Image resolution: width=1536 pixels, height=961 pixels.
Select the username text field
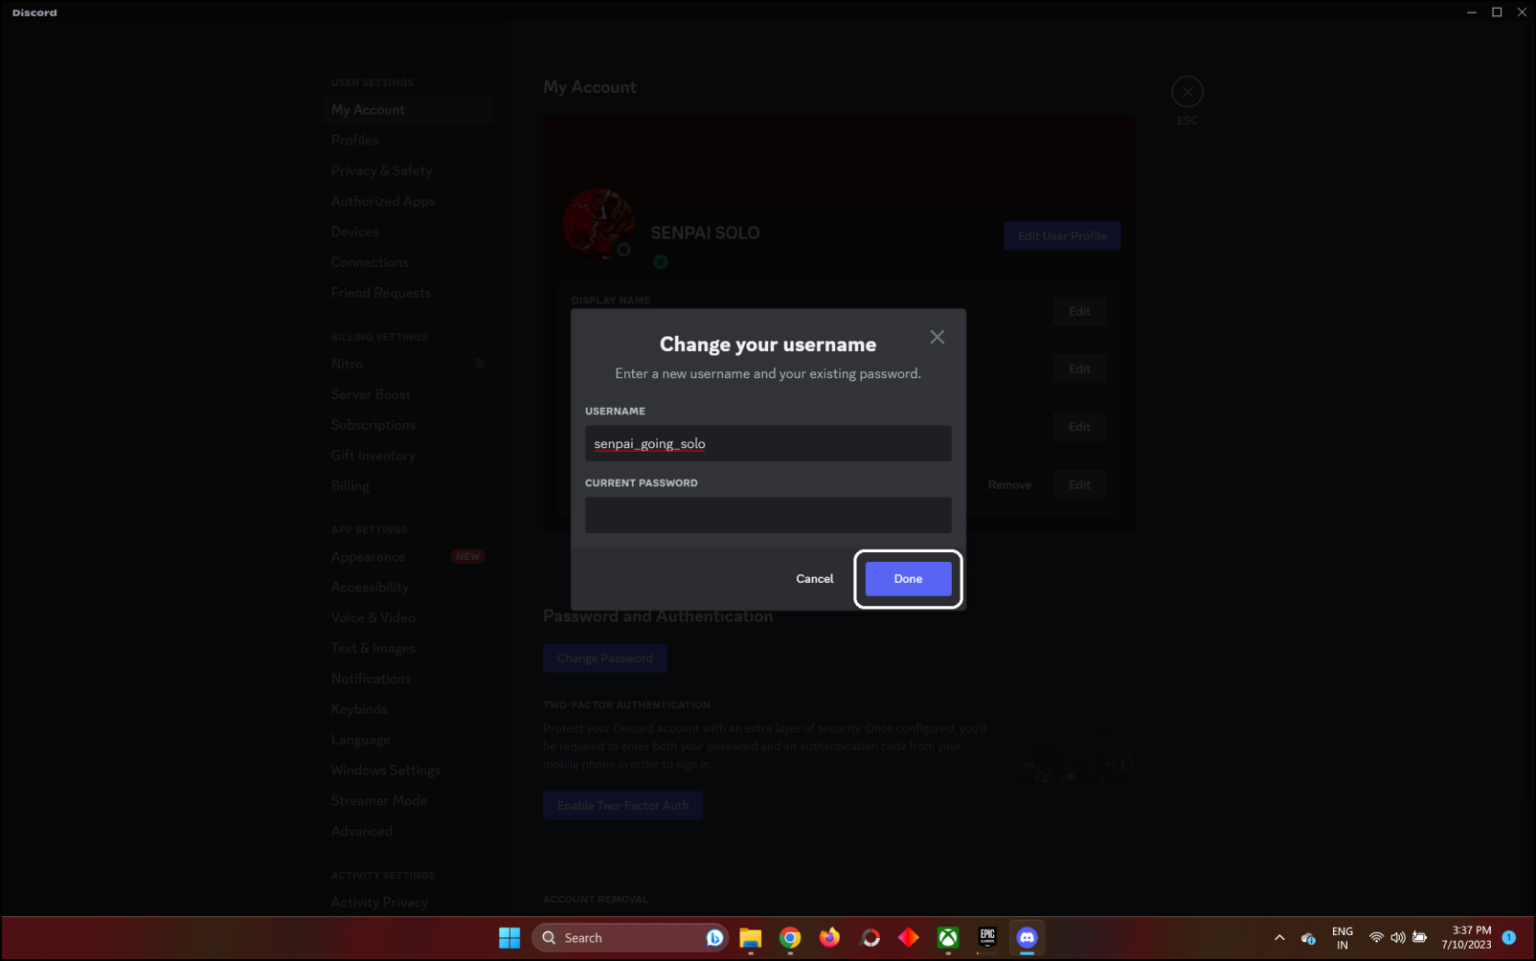pos(767,443)
